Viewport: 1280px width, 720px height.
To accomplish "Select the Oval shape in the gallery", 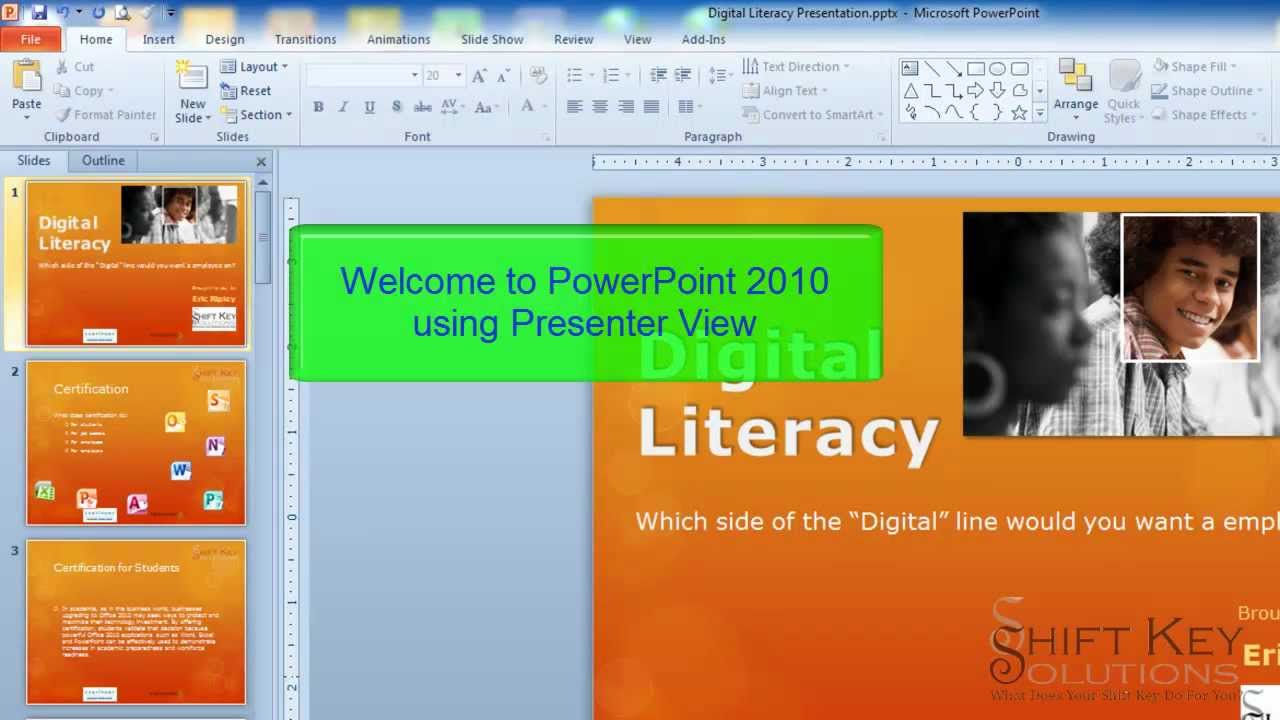I will coord(998,69).
